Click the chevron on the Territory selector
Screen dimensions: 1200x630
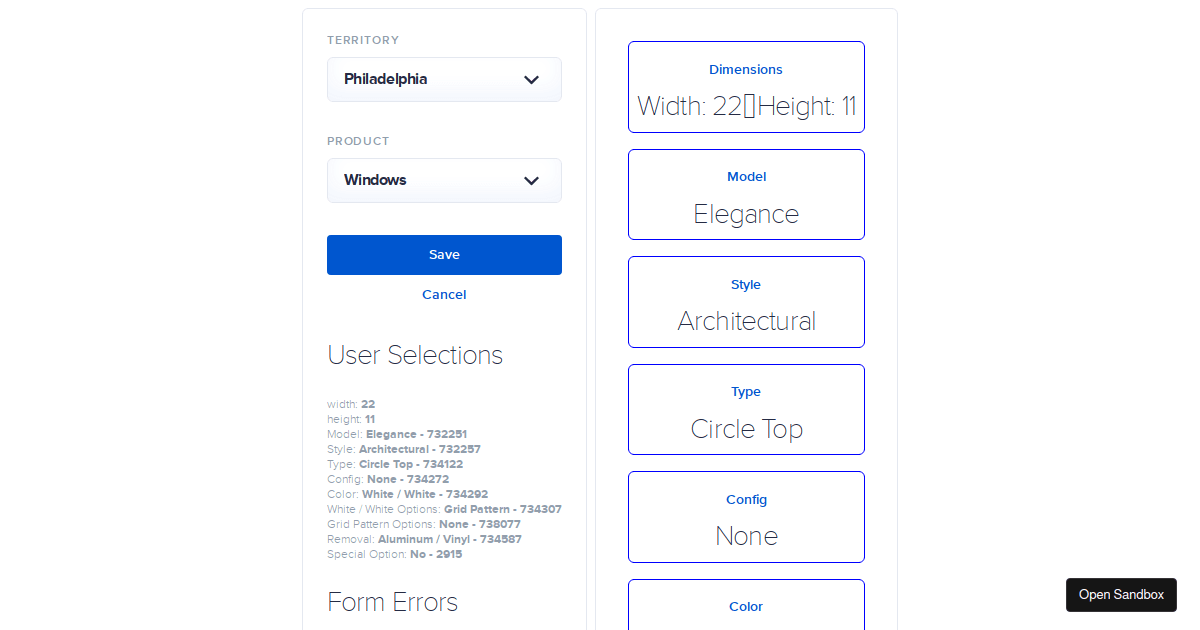coord(531,79)
